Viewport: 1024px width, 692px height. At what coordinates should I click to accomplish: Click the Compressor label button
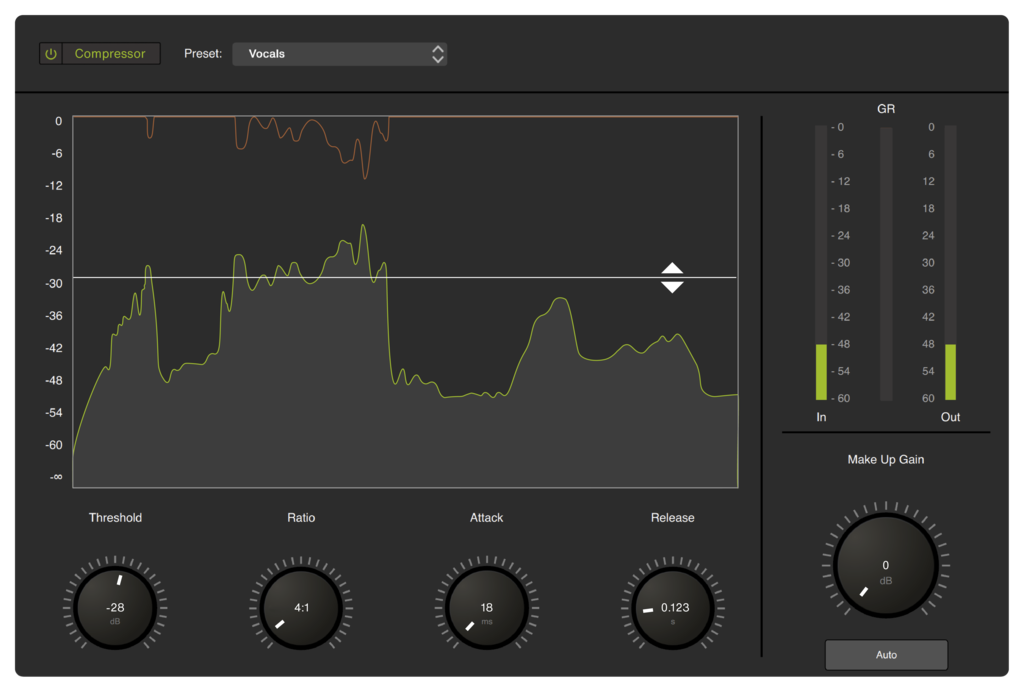tap(110, 54)
